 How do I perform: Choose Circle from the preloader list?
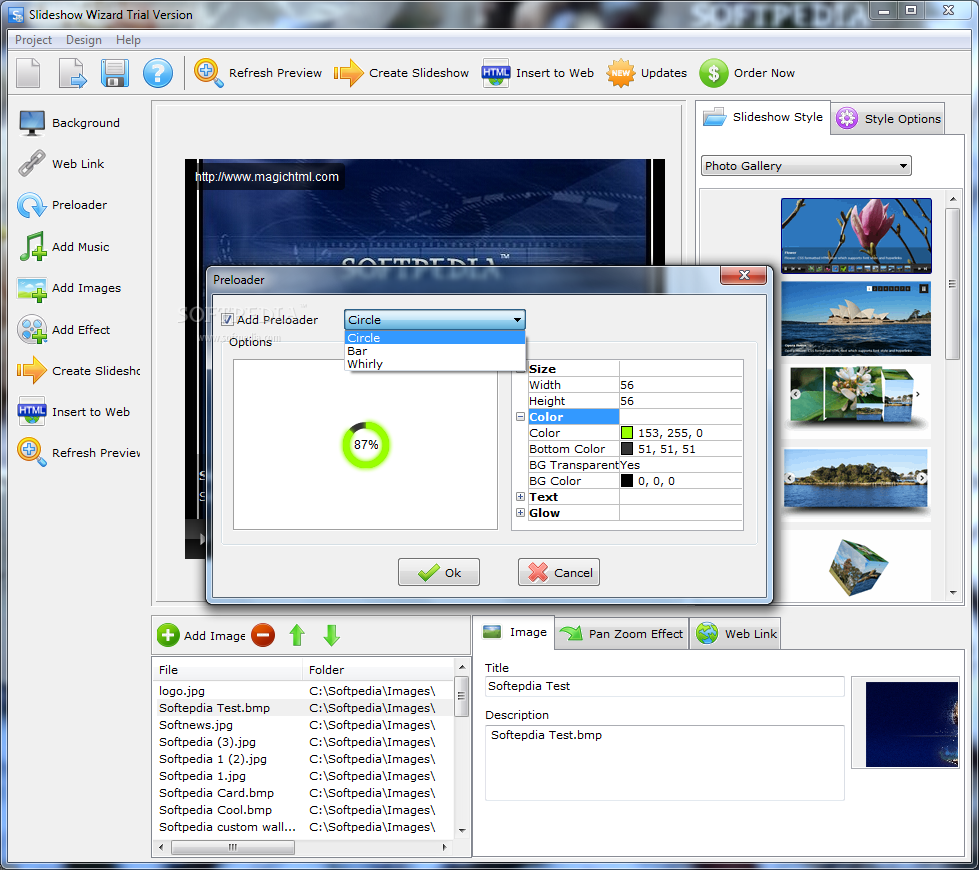point(435,338)
